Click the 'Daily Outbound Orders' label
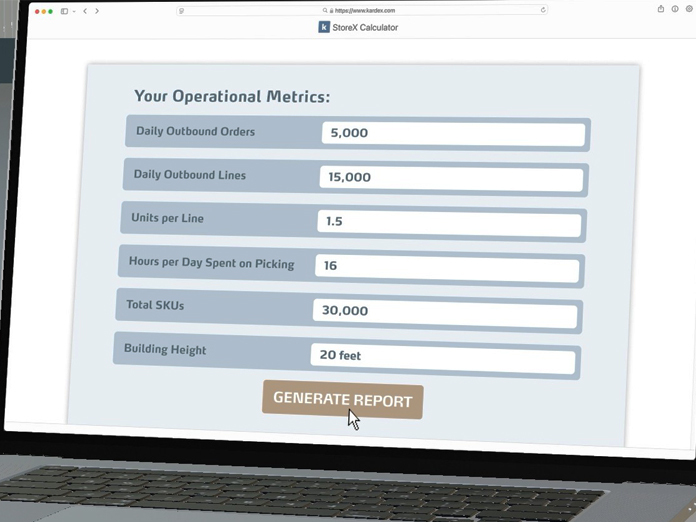The image size is (696, 522). [195, 131]
